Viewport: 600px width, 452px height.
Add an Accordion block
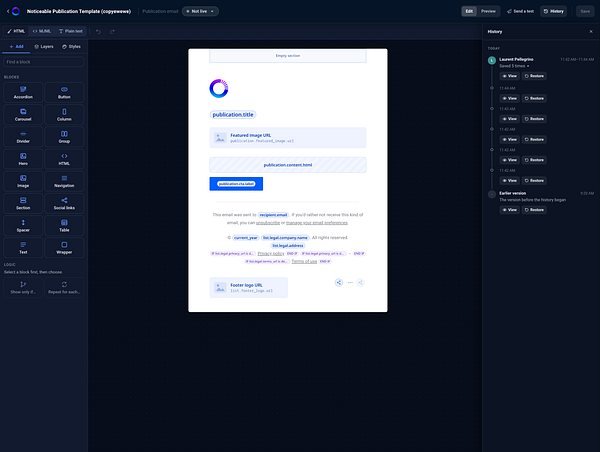point(23,93)
